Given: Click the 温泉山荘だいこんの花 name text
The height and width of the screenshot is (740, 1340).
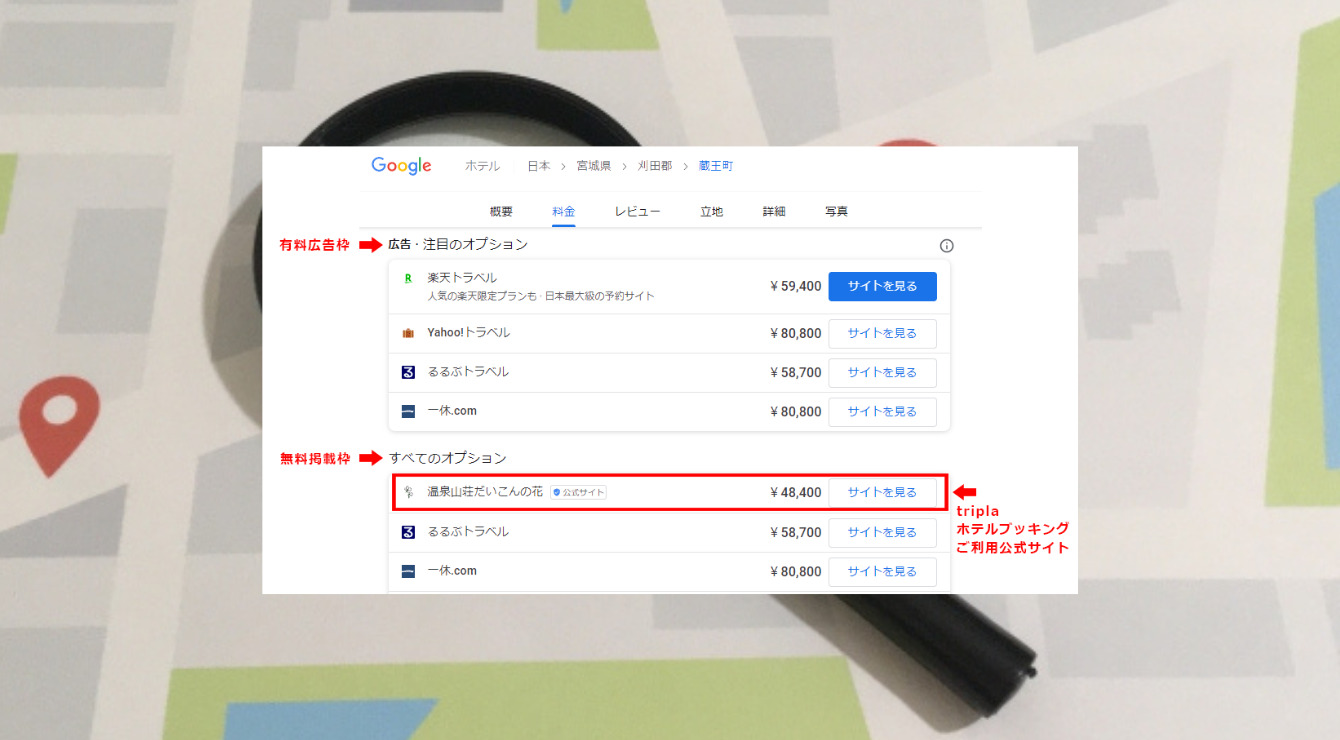Looking at the screenshot, I should [x=485, y=492].
